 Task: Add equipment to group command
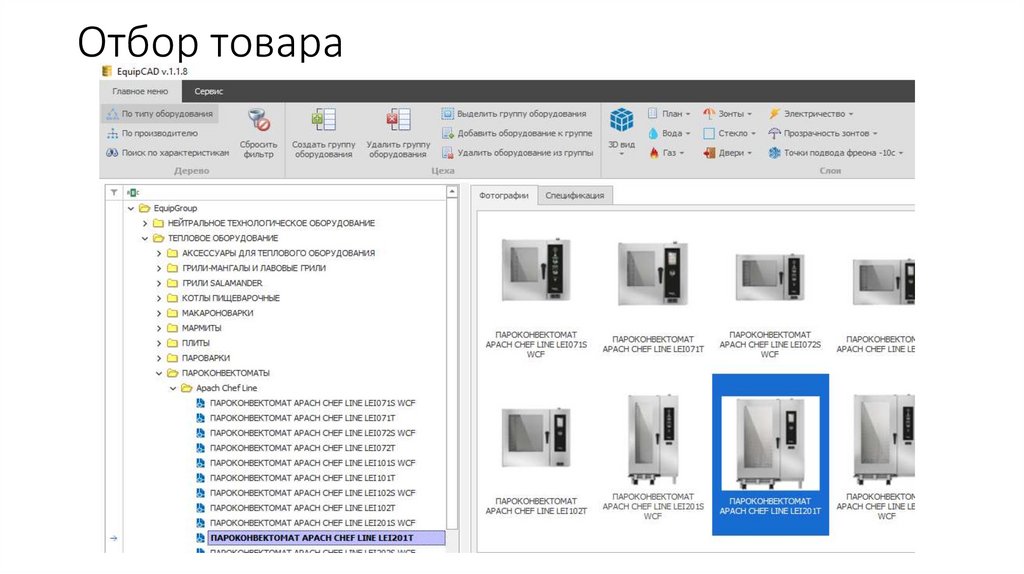pos(517,133)
